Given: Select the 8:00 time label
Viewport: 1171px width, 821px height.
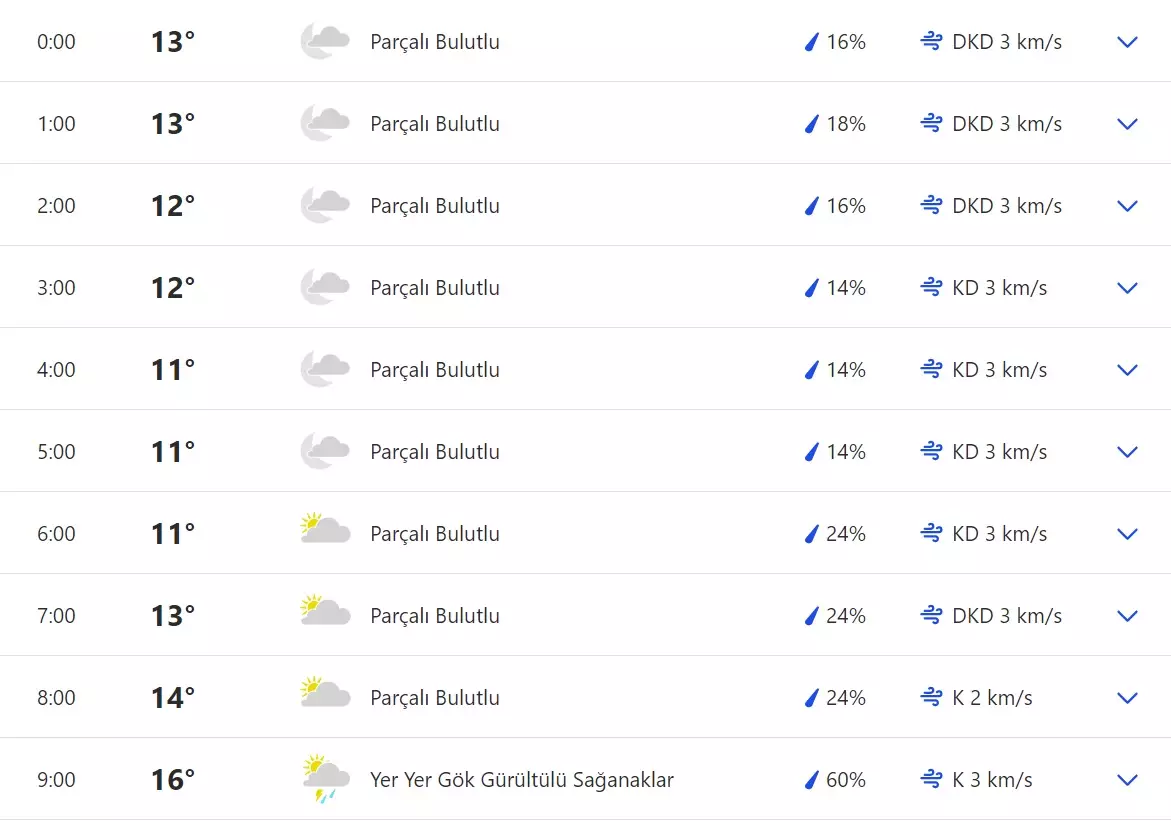Looking at the screenshot, I should (56, 698).
